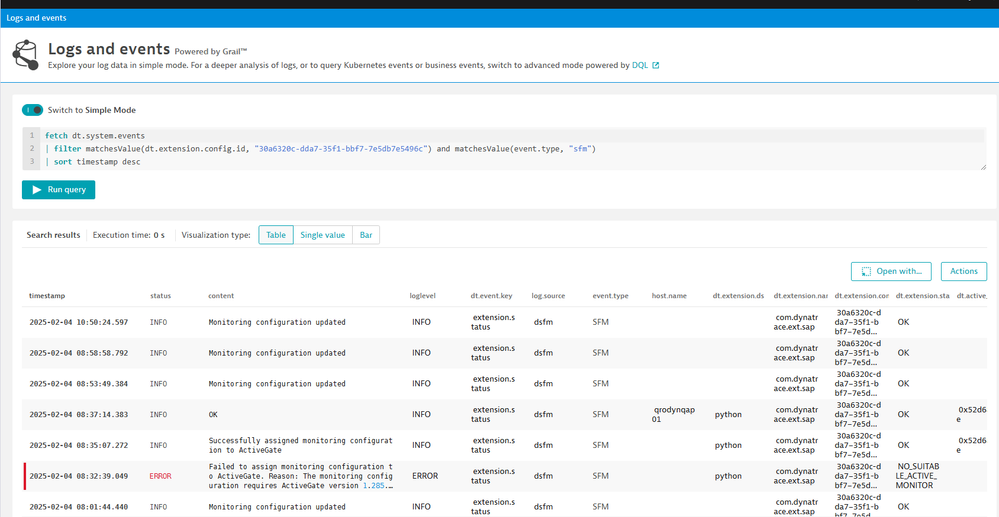Click the query editor resize handle
The image size is (999, 517).
pos(982,166)
